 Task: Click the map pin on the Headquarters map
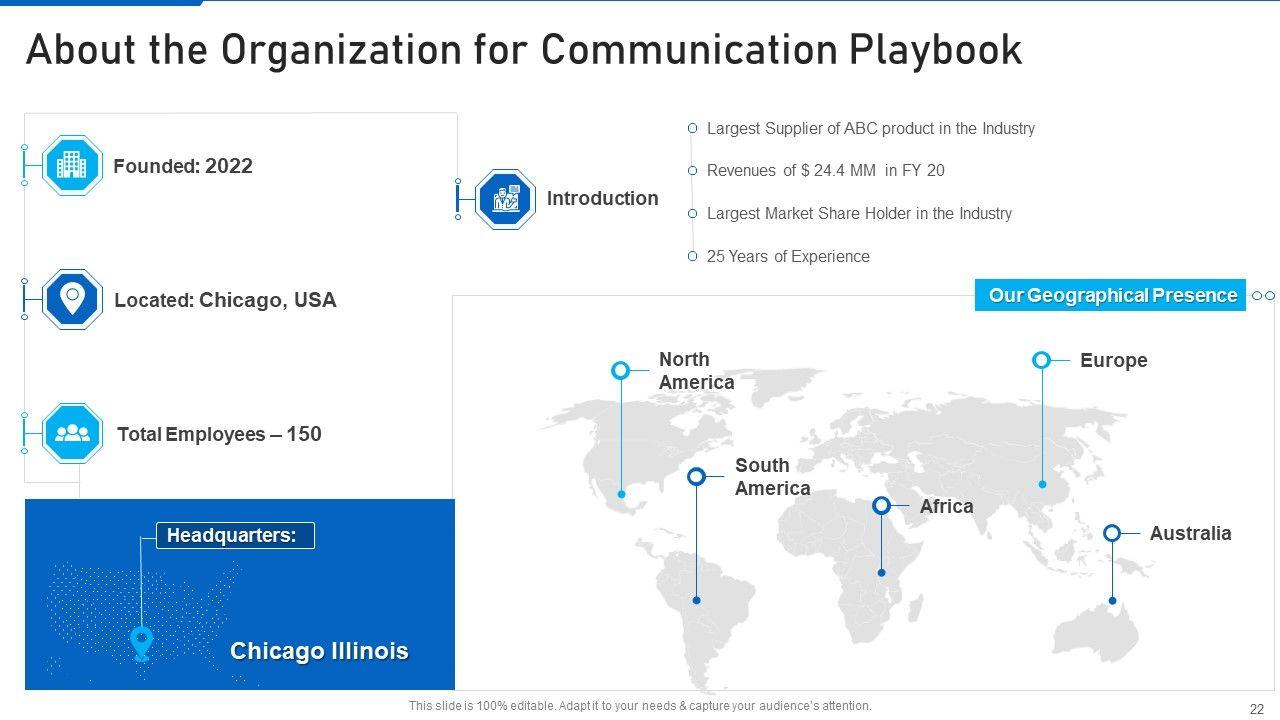tap(142, 642)
